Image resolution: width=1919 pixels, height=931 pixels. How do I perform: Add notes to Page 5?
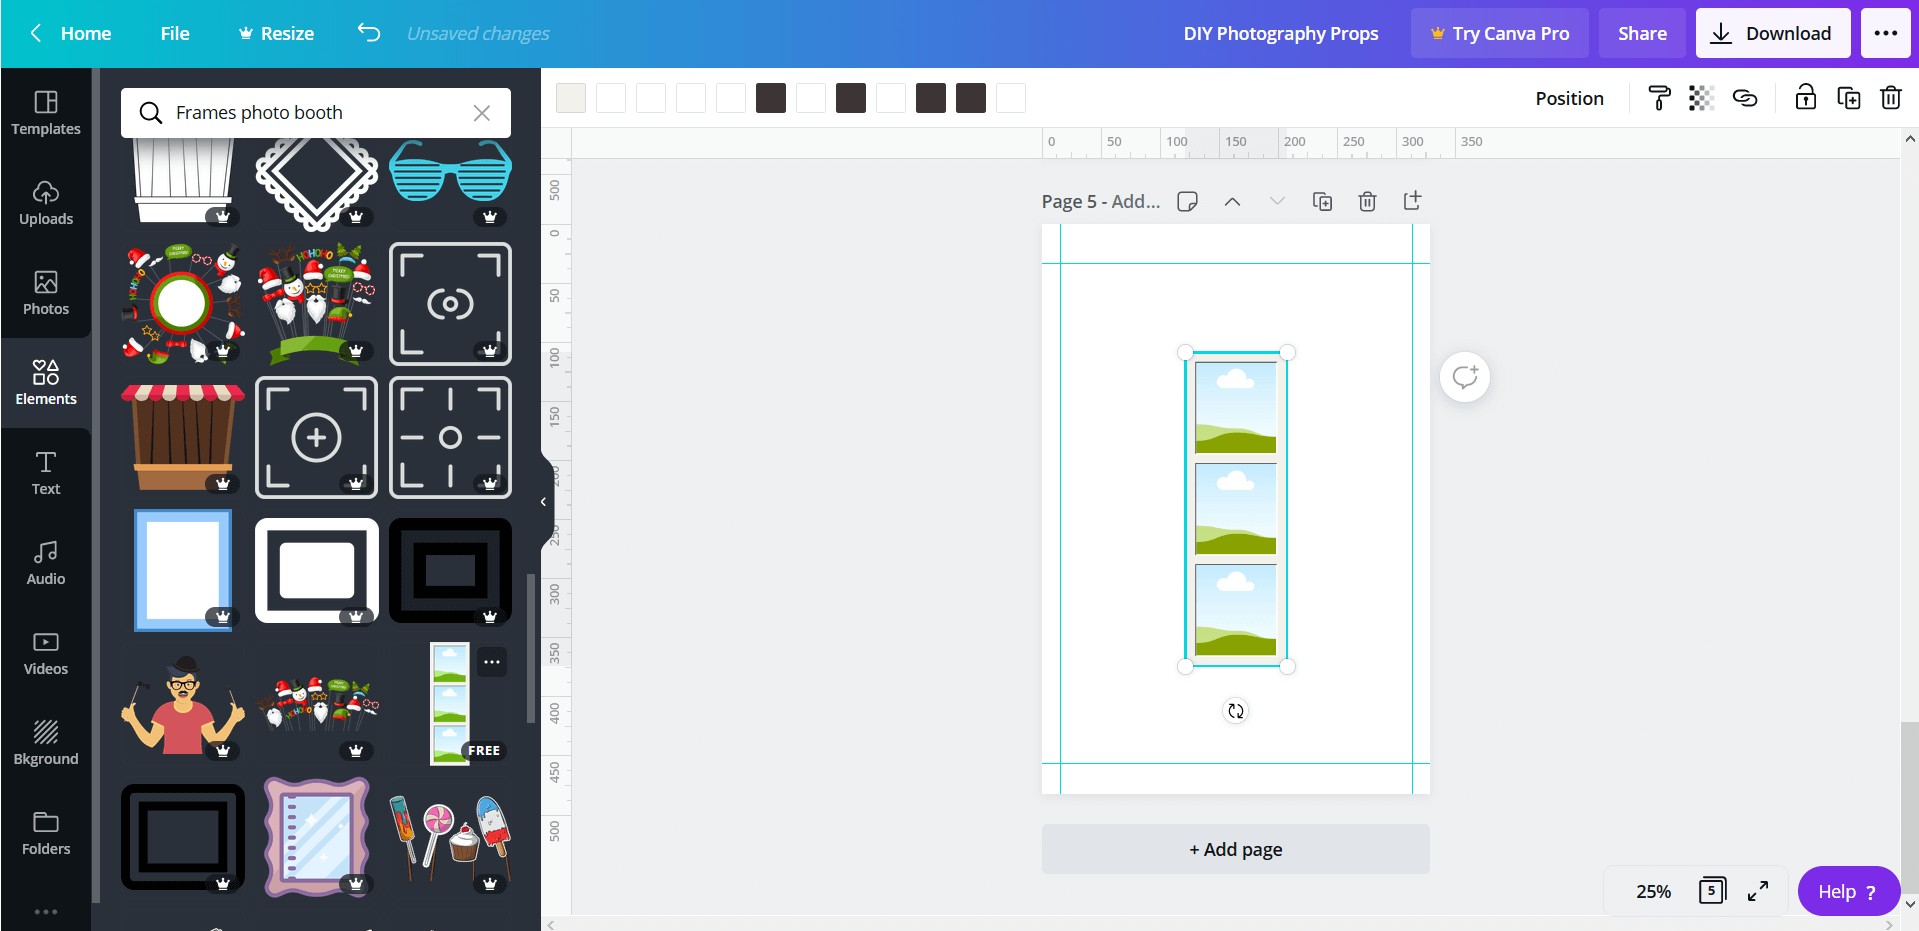coord(1187,201)
